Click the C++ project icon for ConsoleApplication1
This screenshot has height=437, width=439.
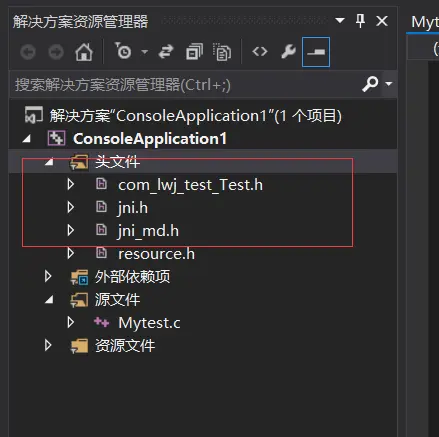pos(56,138)
